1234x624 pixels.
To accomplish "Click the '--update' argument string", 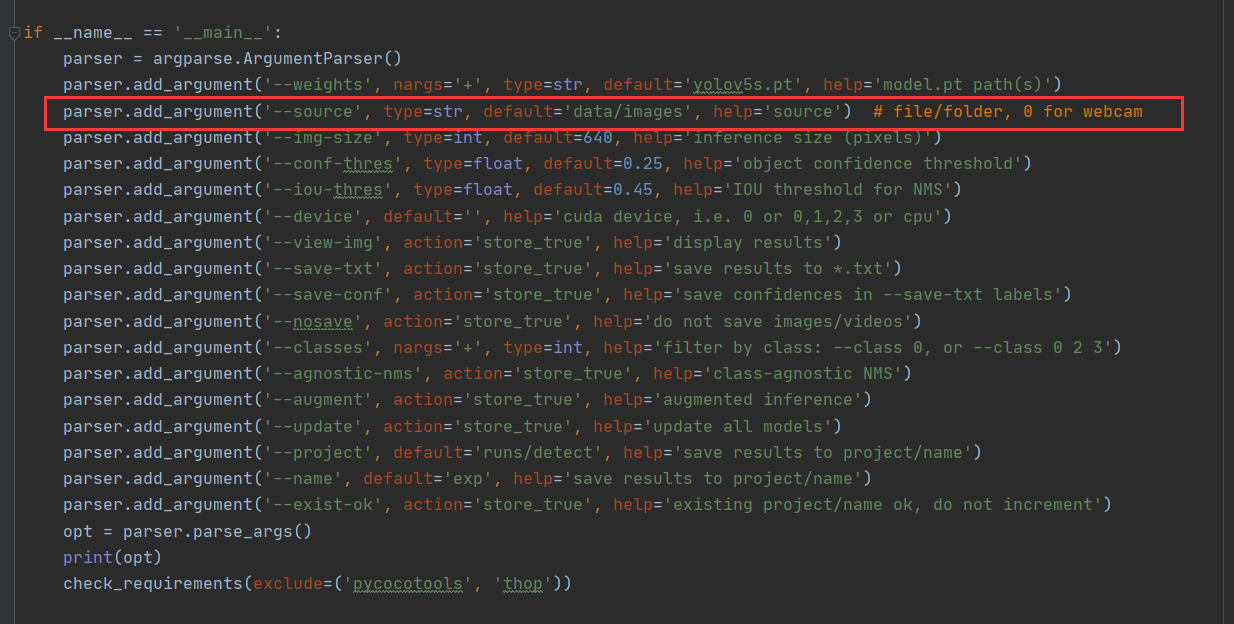I will [313, 426].
